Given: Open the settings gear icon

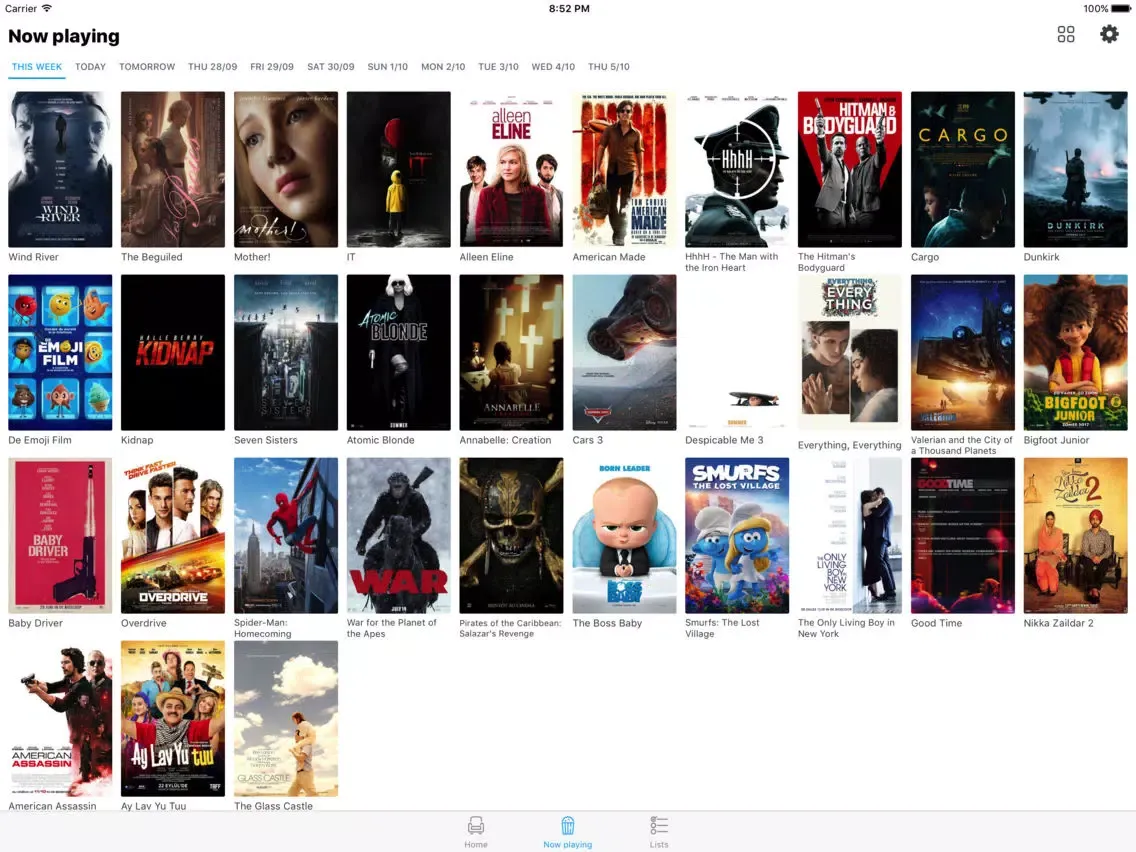Looking at the screenshot, I should [x=1108, y=34].
